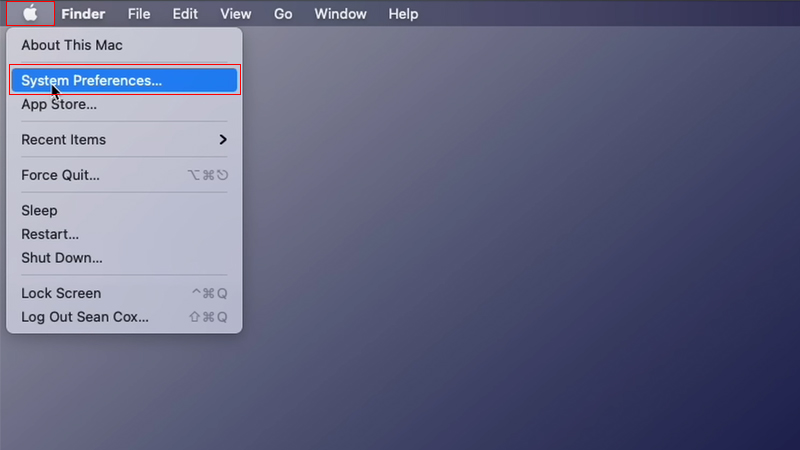The height and width of the screenshot is (450, 800).
Task: Choose About This Mac
Action: pyautogui.click(x=124, y=45)
